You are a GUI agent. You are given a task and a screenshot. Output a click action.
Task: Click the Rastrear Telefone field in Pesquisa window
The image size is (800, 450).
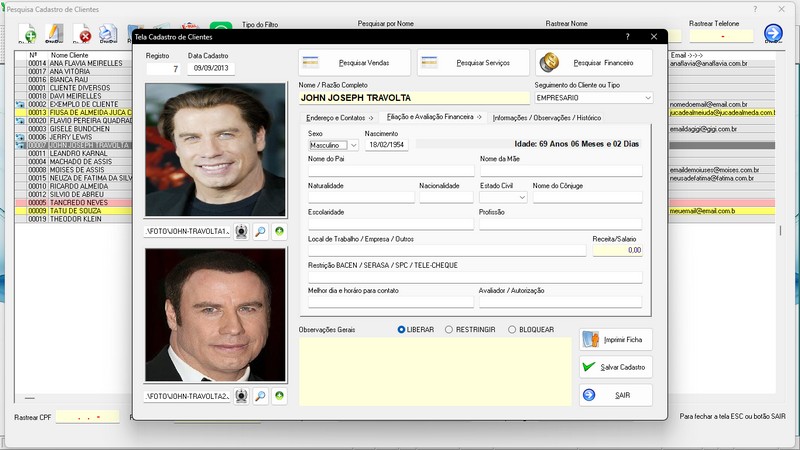[x=721, y=36]
